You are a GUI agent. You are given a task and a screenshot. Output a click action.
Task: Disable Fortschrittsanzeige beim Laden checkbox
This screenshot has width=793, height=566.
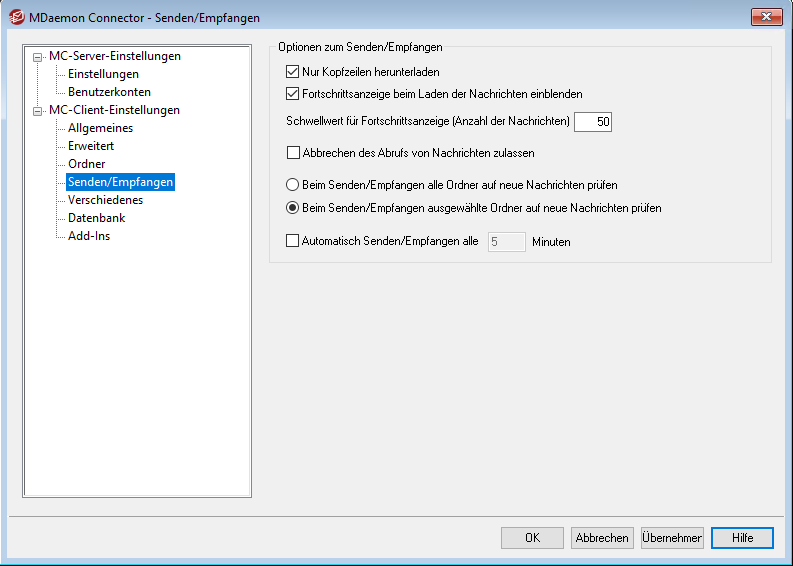293,94
